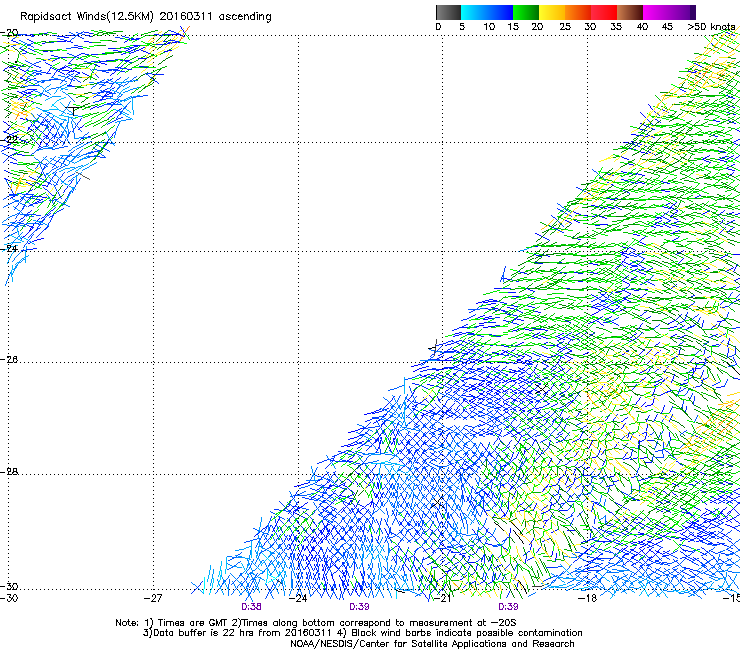Click the cyan-blue 5-15 knots legend swatch
Screen dimensions: 740x650
coord(487,12)
